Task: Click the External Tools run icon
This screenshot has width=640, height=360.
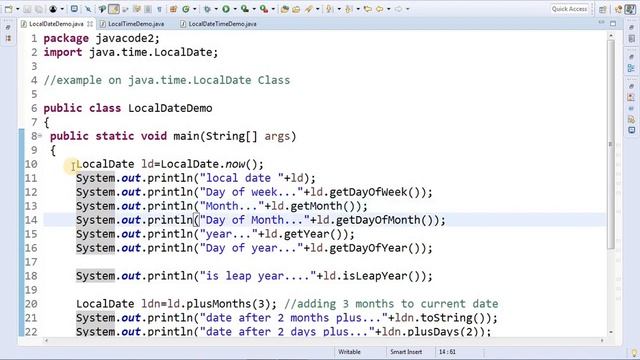Action: pos(264,9)
